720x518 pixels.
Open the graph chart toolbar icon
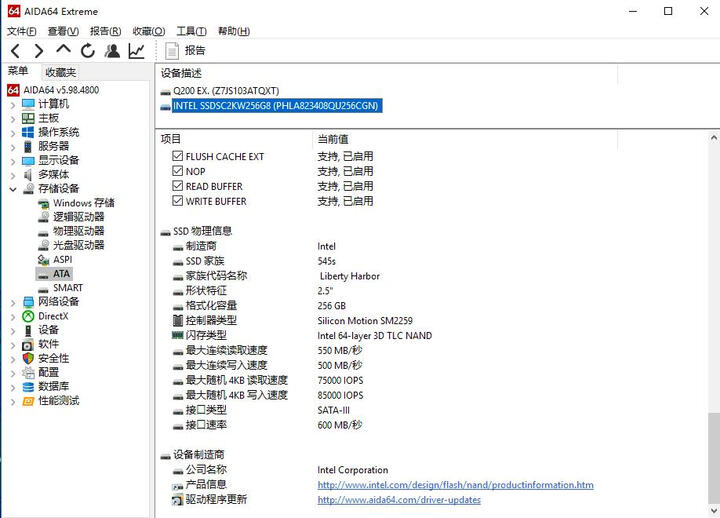click(x=136, y=51)
